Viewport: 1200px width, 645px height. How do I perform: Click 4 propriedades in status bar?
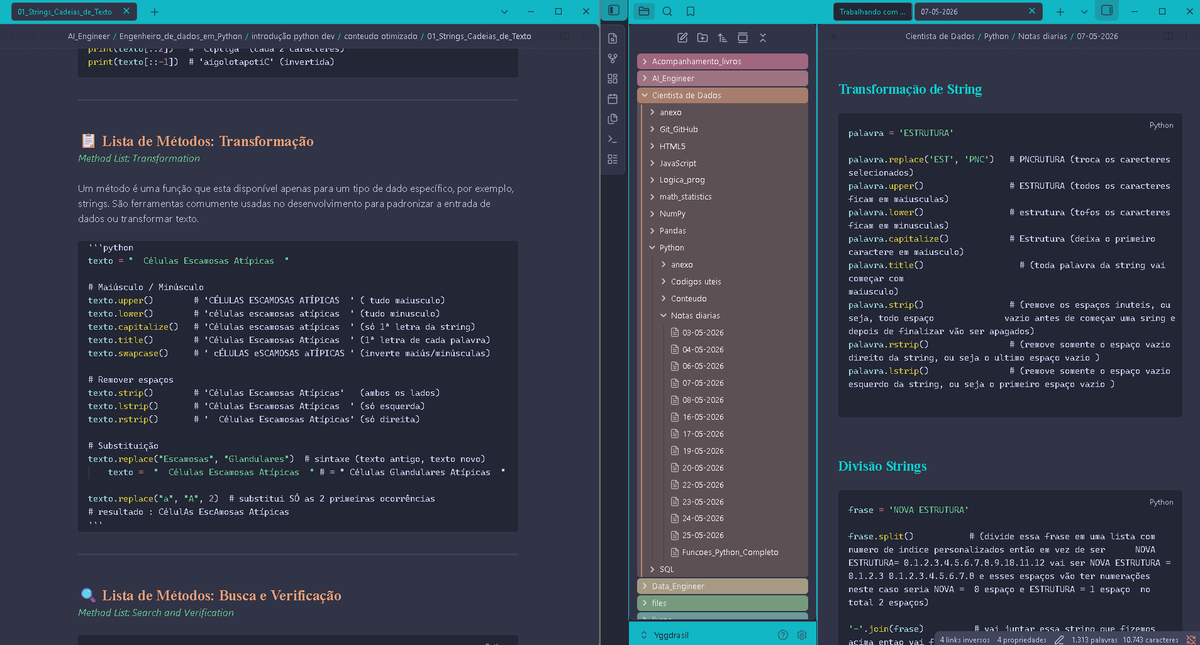[1022, 639]
